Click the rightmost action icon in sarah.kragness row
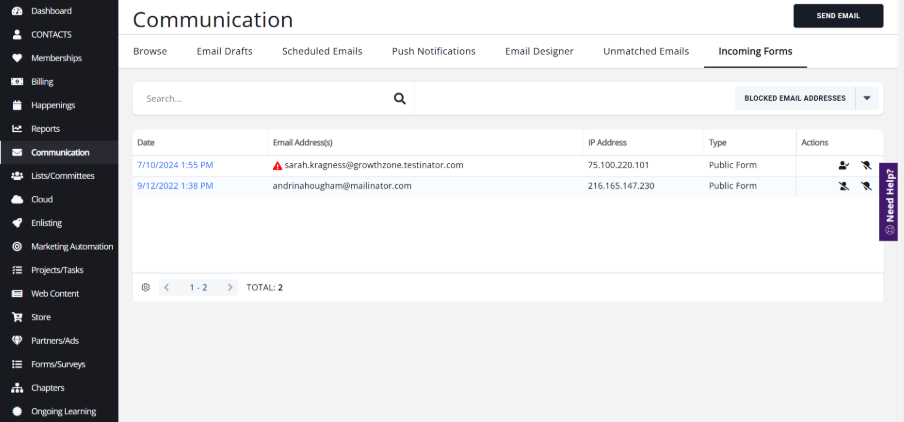The height and width of the screenshot is (422, 904). 866,165
